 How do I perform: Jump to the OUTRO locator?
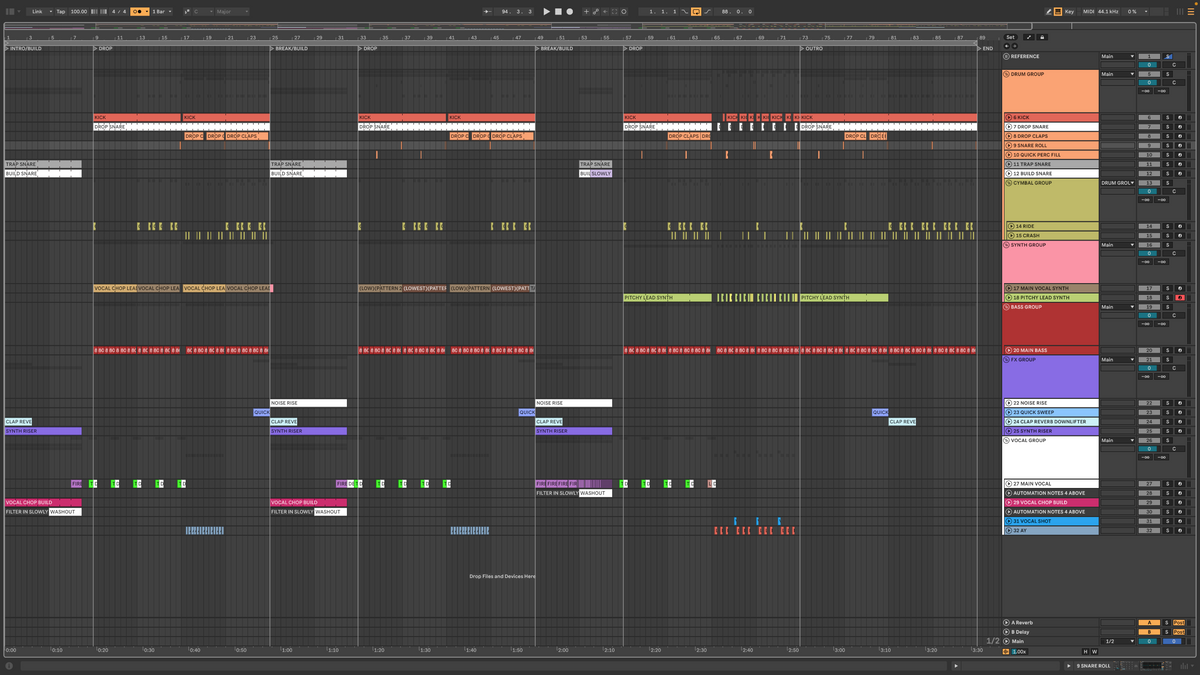[813, 48]
